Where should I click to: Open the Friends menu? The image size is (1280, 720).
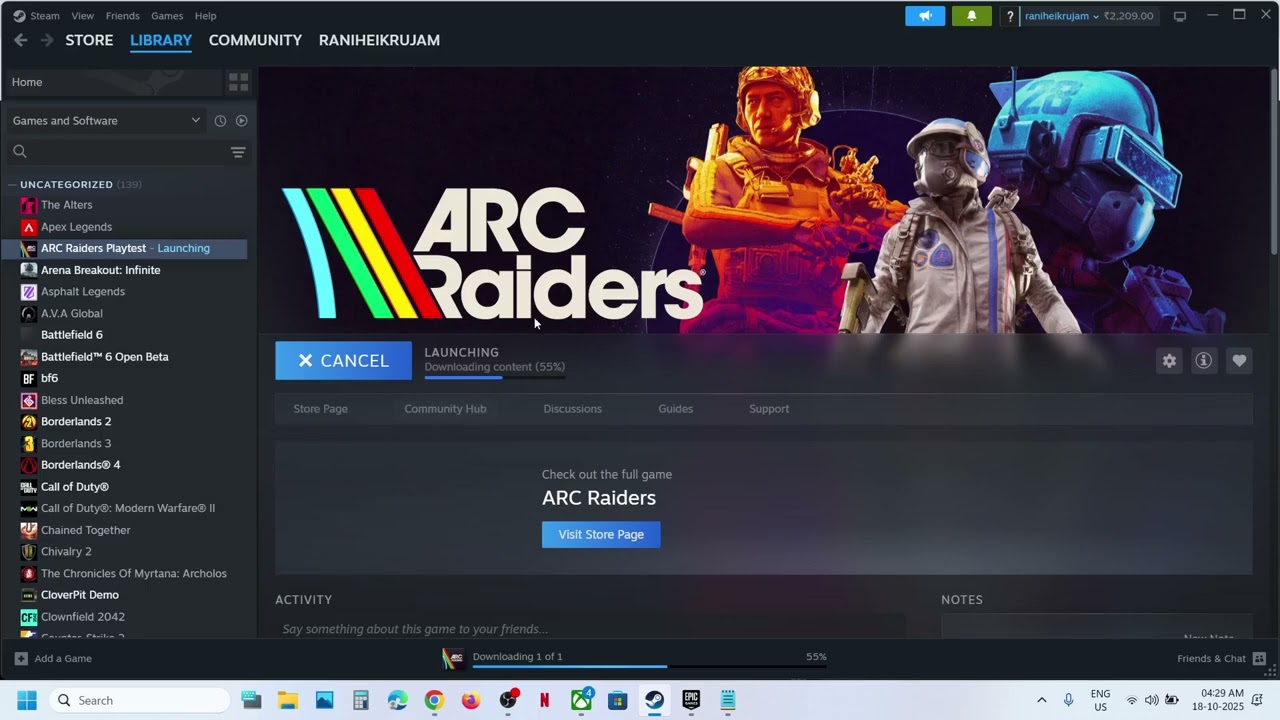[123, 16]
